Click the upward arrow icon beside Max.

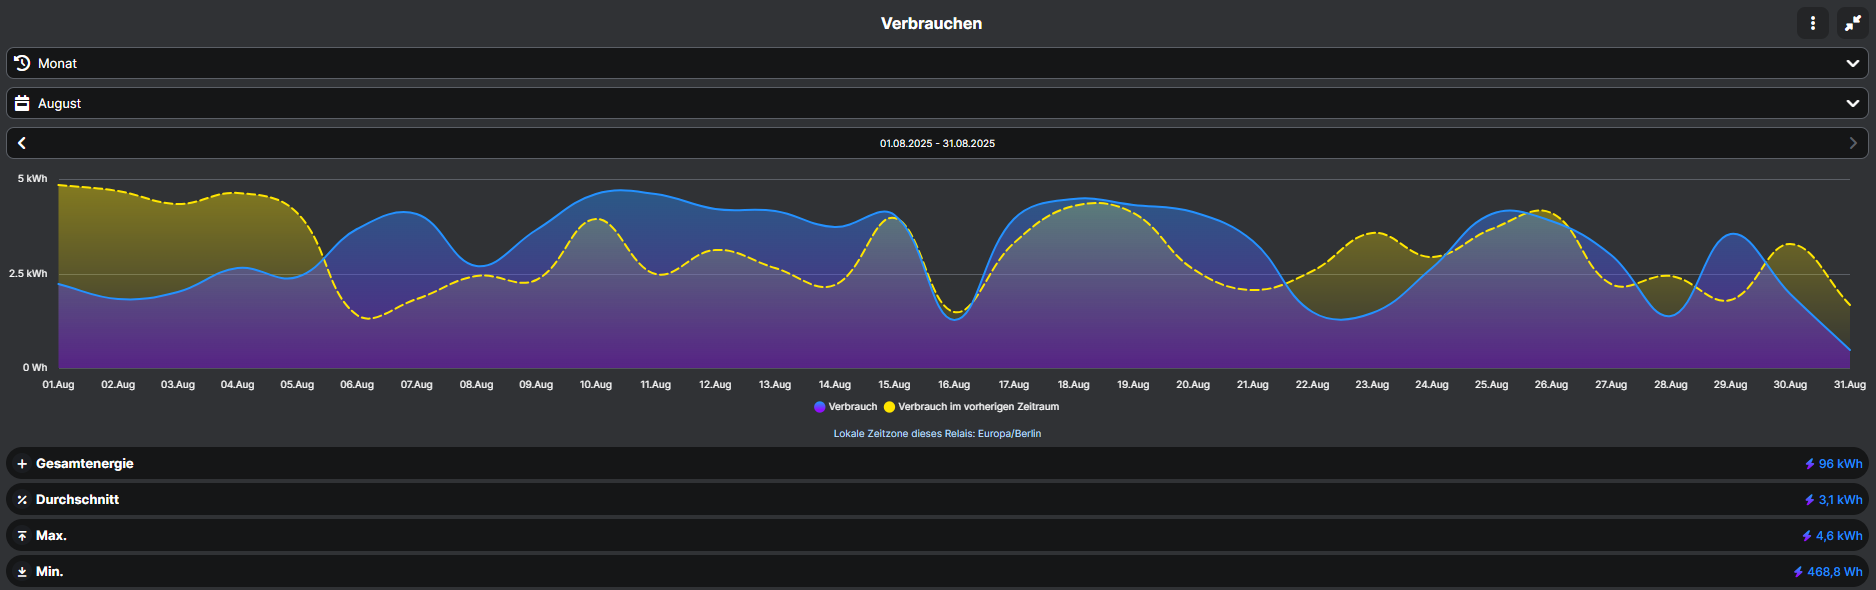coord(22,536)
